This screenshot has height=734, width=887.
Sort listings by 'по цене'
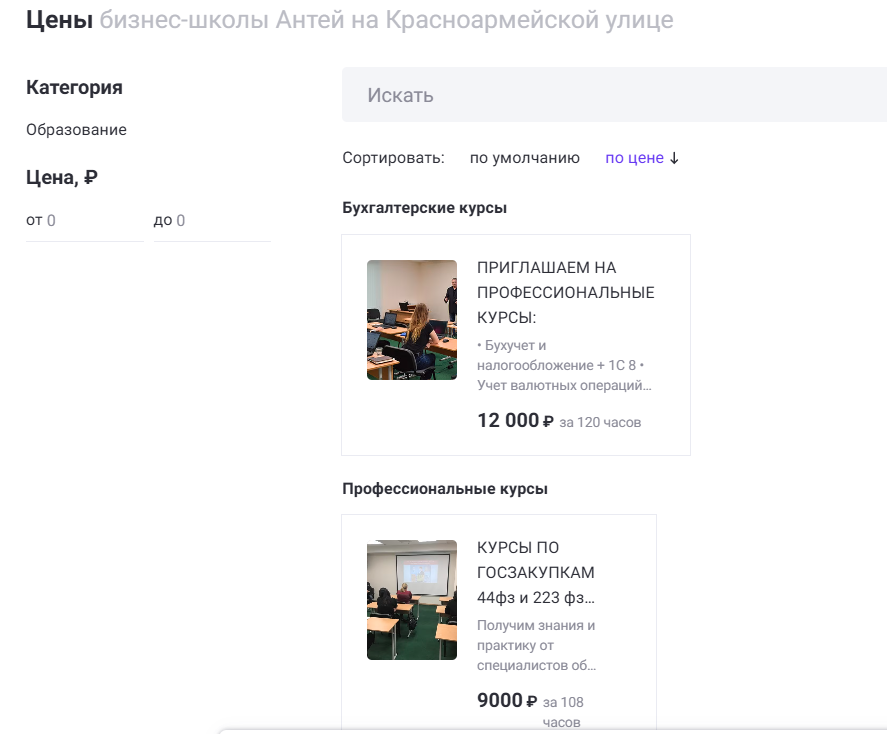pos(634,158)
